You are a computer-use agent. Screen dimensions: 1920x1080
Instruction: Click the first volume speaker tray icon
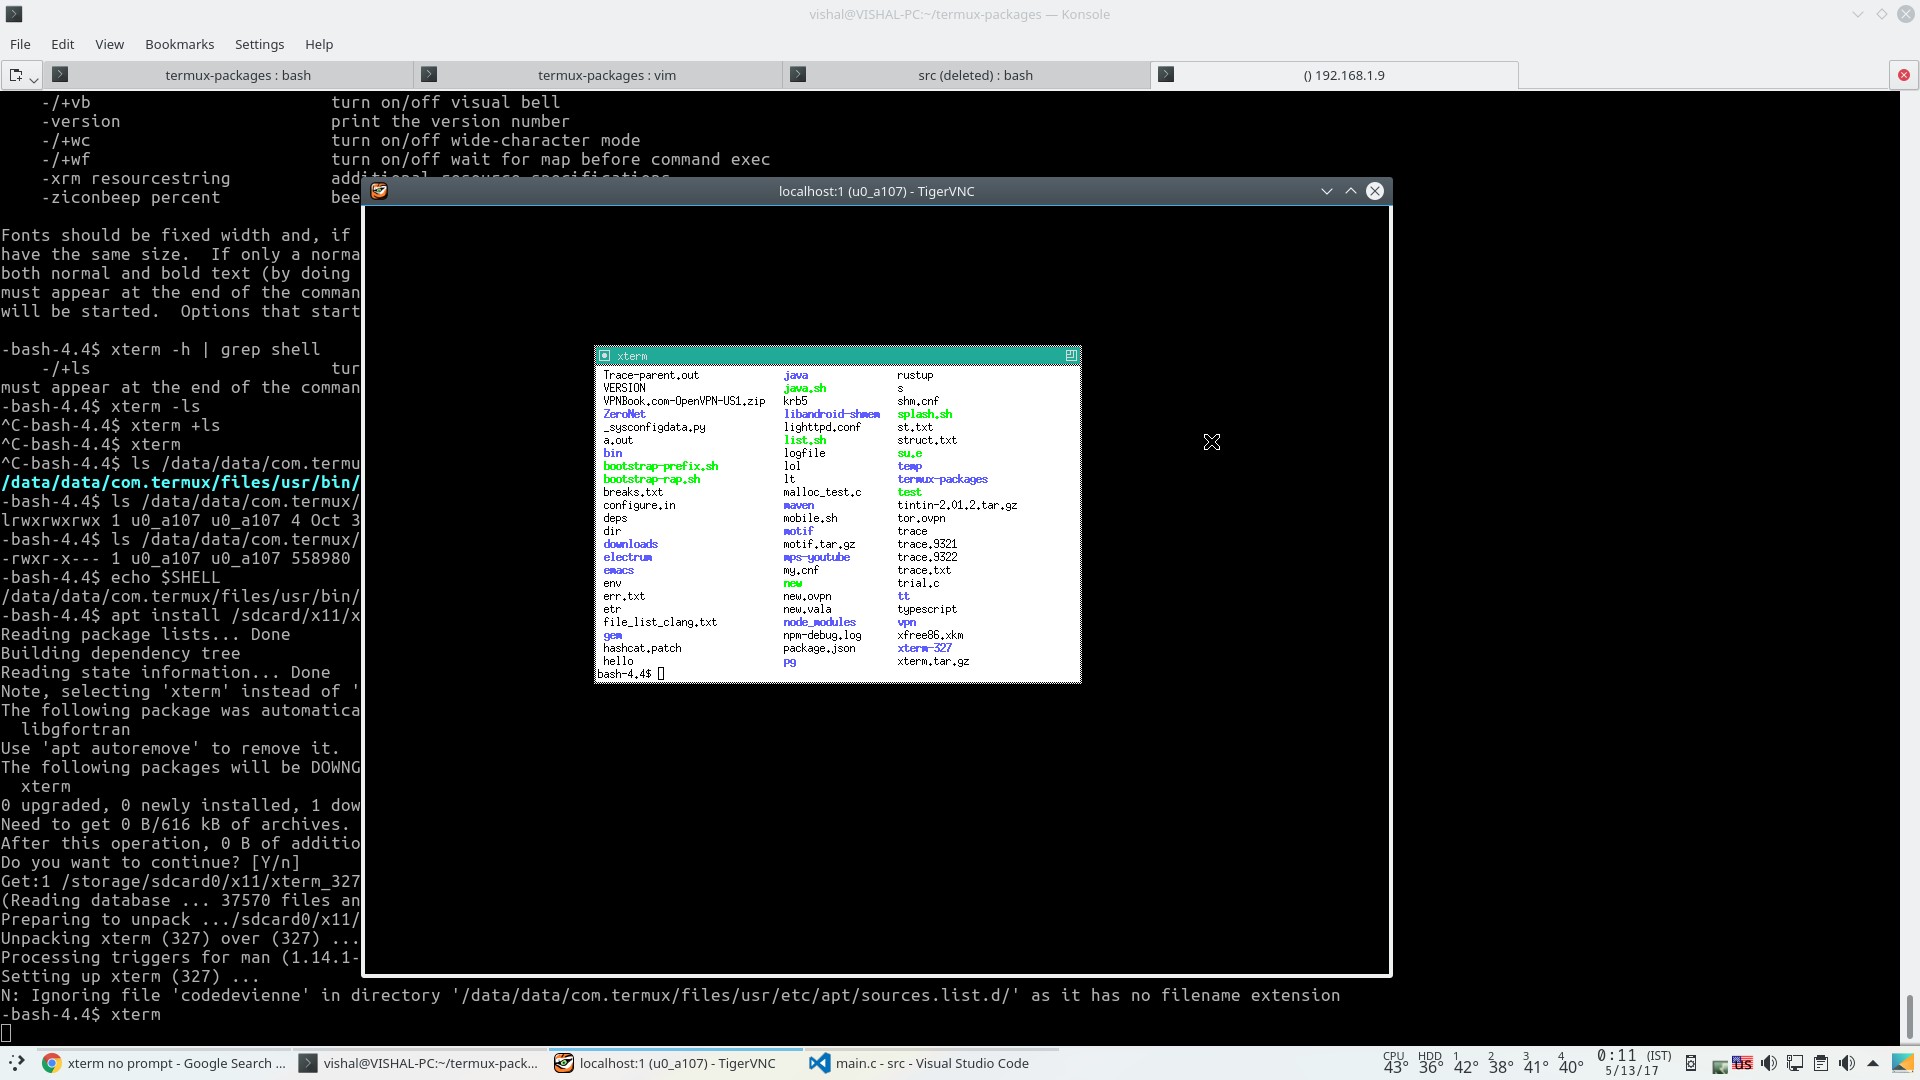click(x=1769, y=1063)
